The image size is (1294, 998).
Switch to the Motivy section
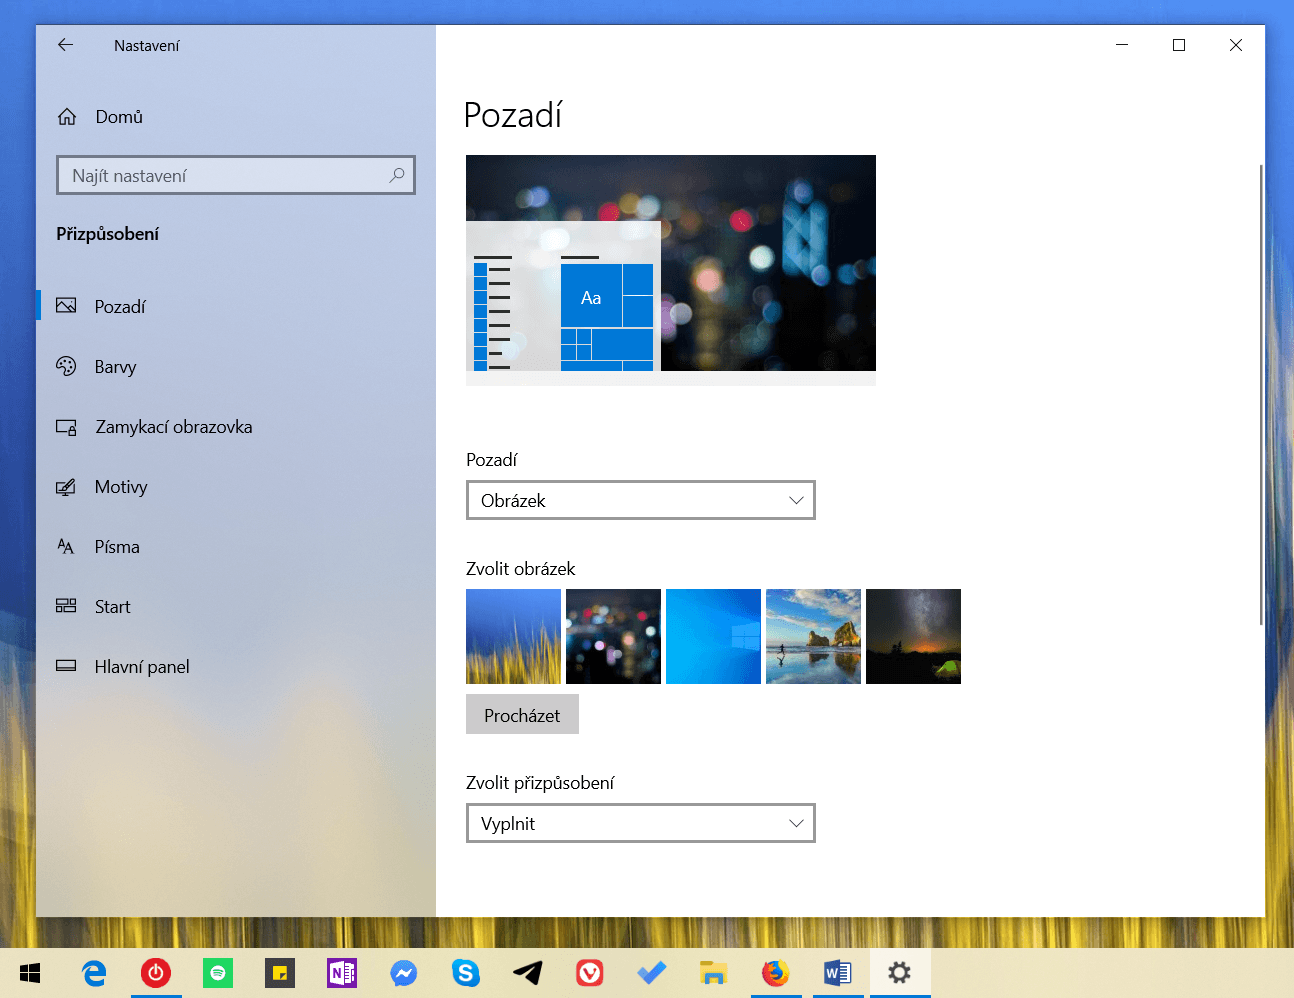[x=236, y=486]
